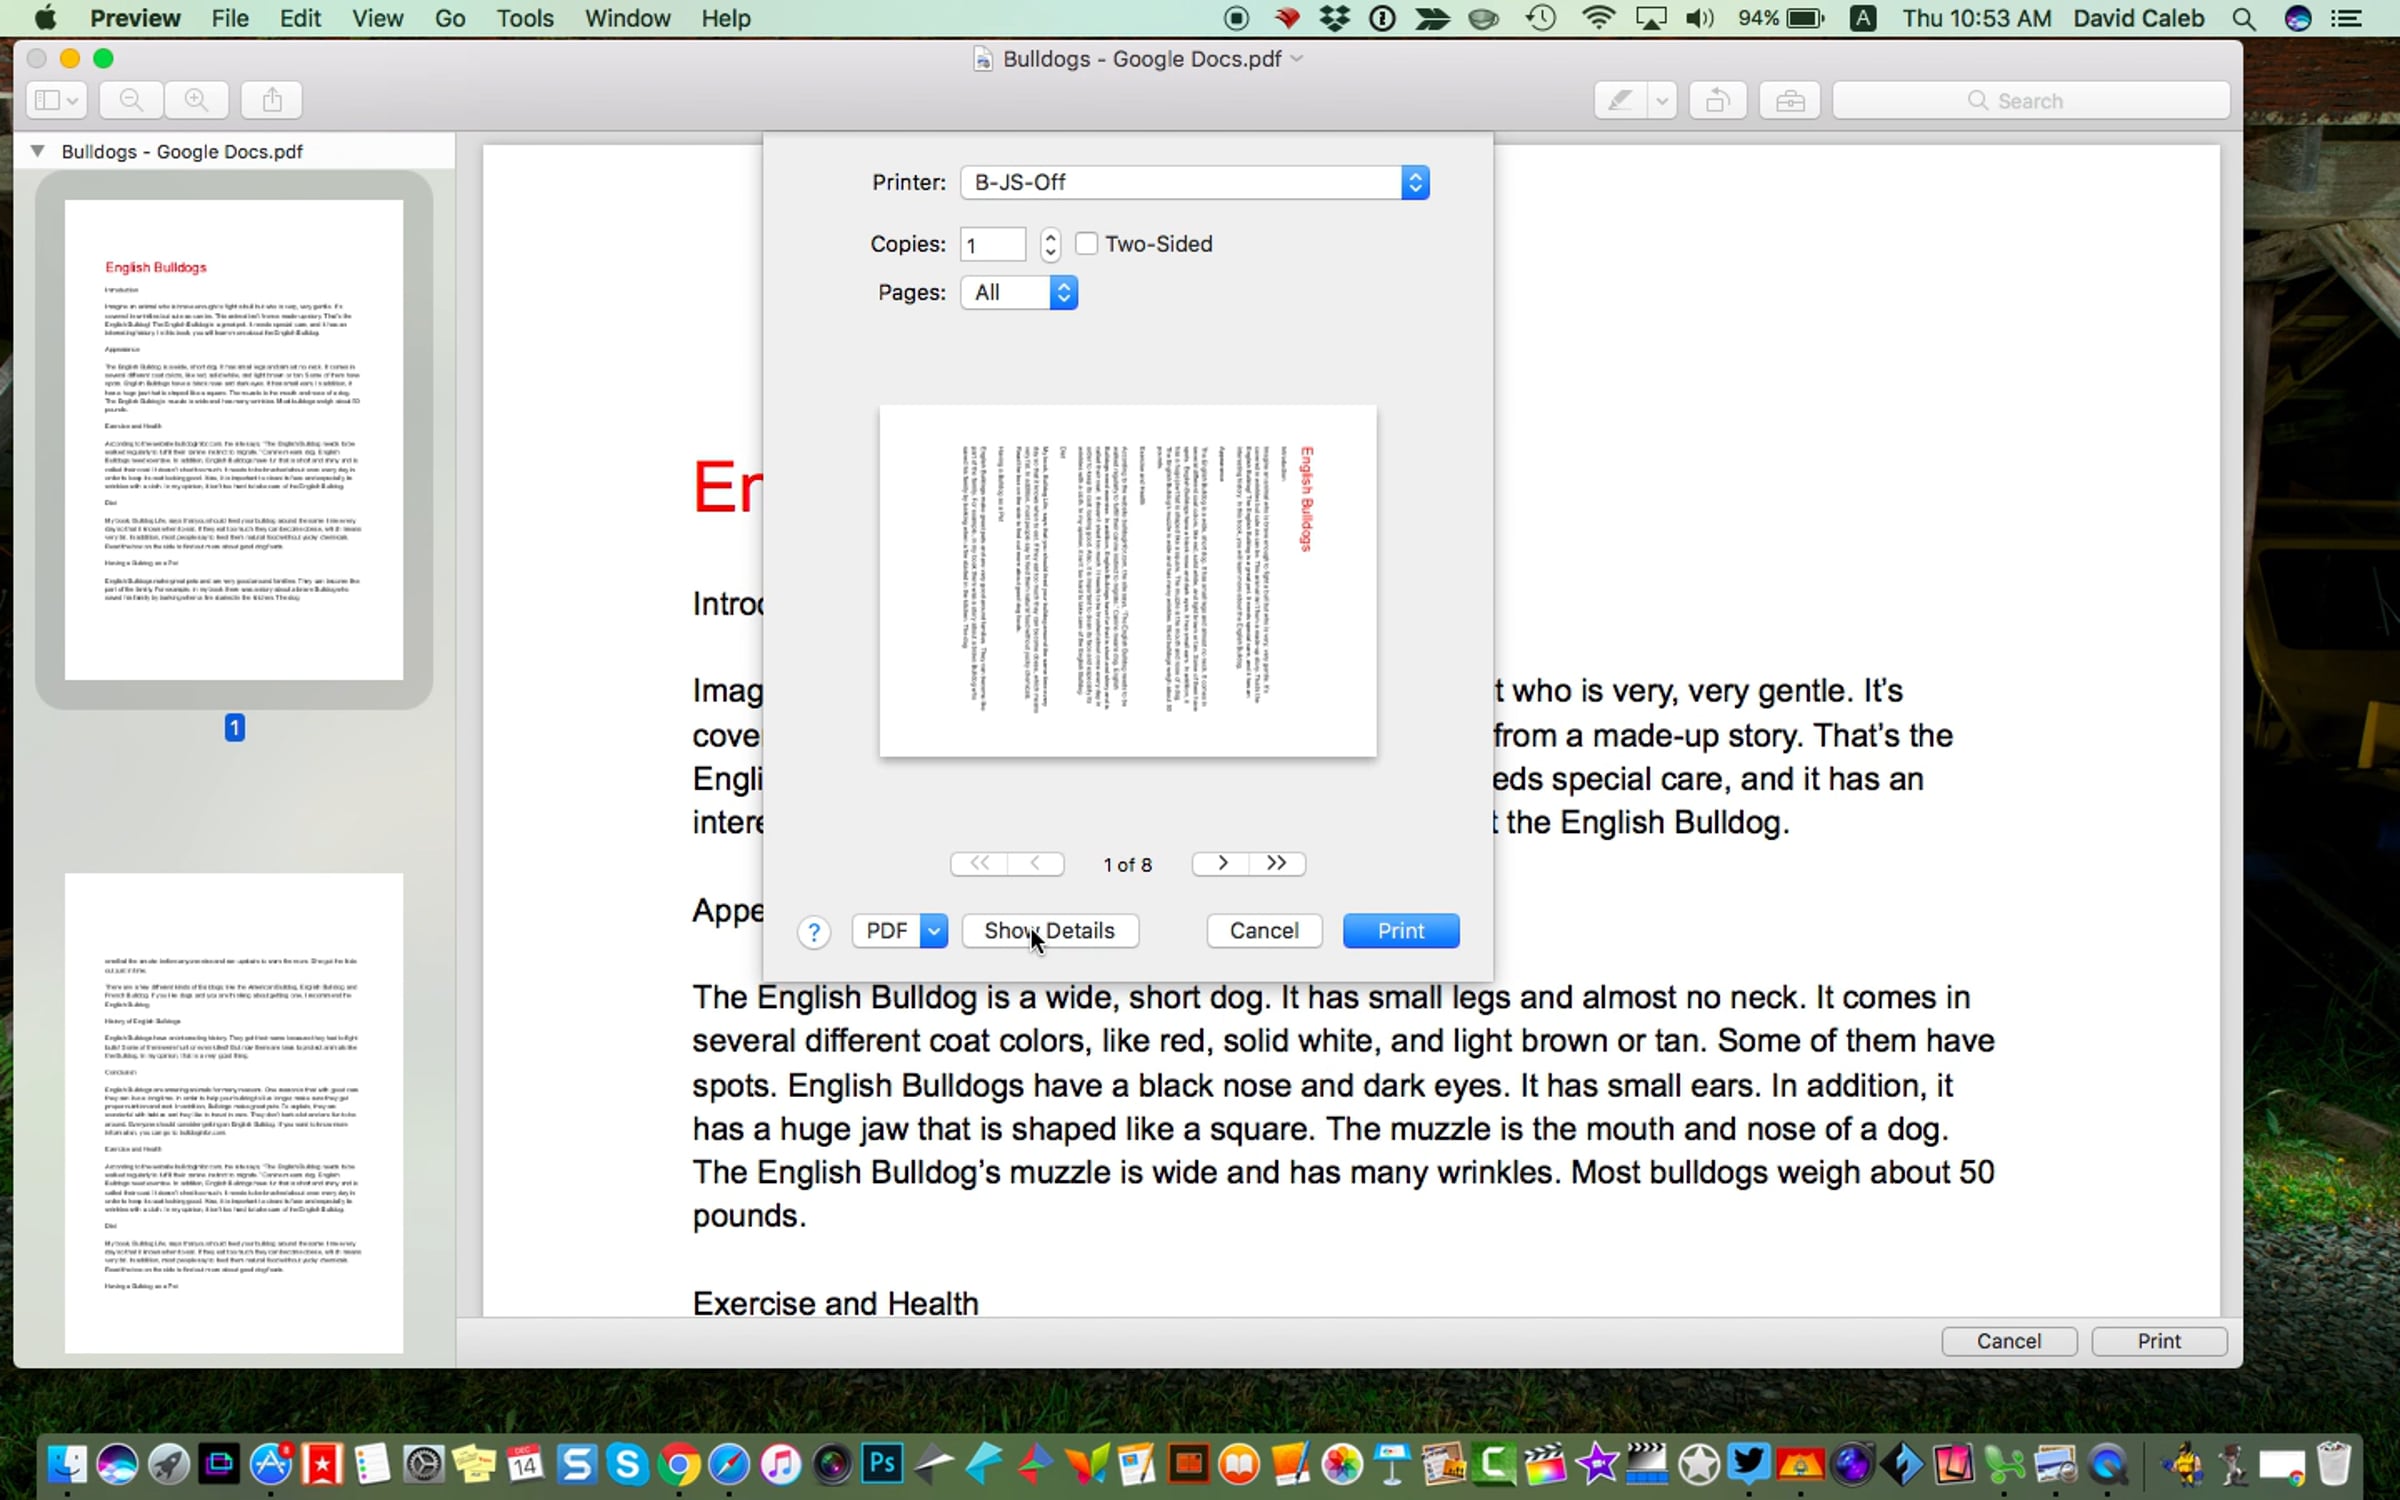The height and width of the screenshot is (1500, 2400).
Task: Click the Show Details button
Action: pos(1049,931)
